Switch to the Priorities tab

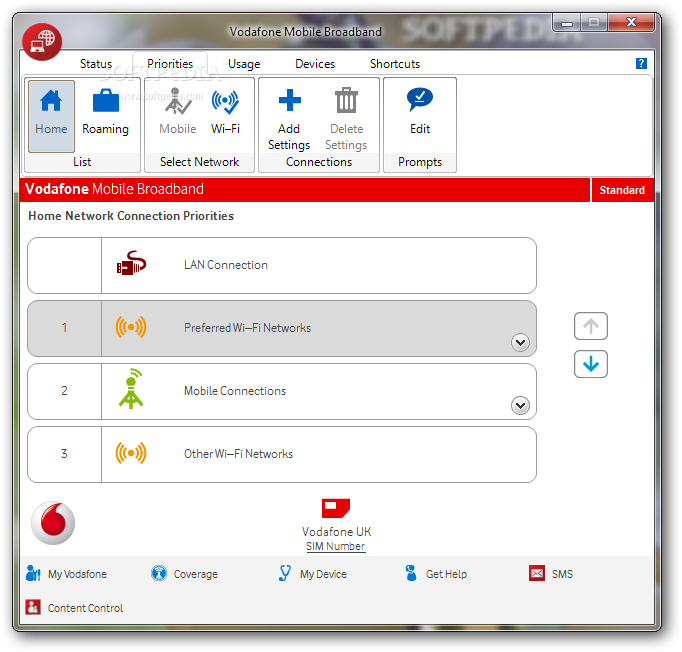point(170,64)
